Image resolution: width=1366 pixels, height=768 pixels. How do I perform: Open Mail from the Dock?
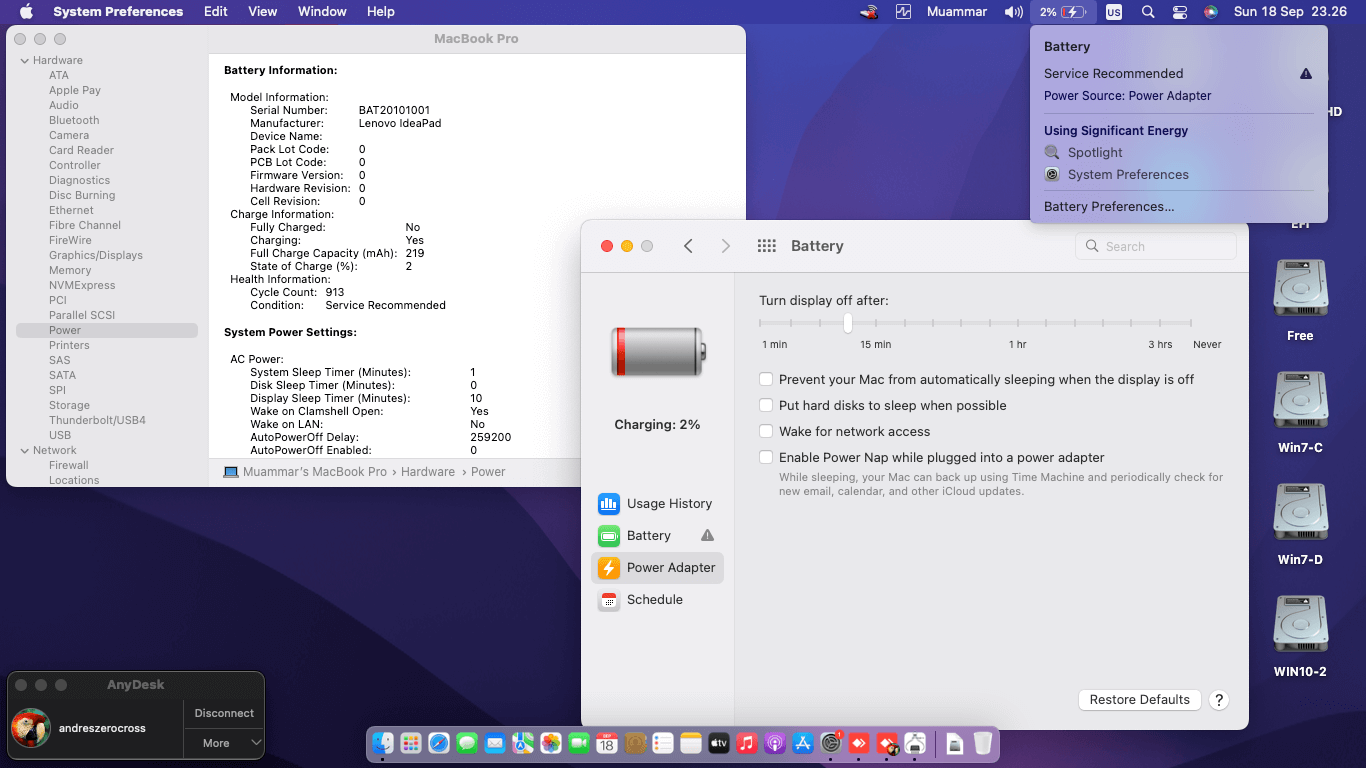tap(495, 743)
